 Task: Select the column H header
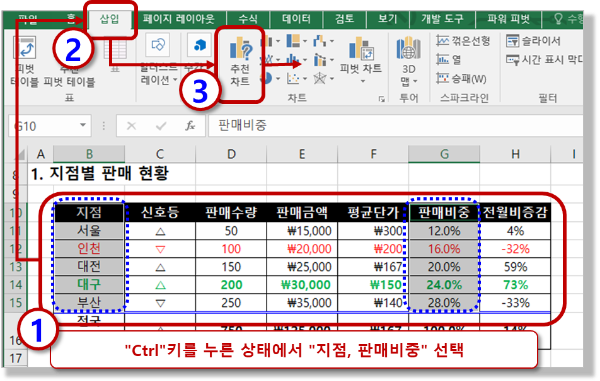tap(515, 154)
